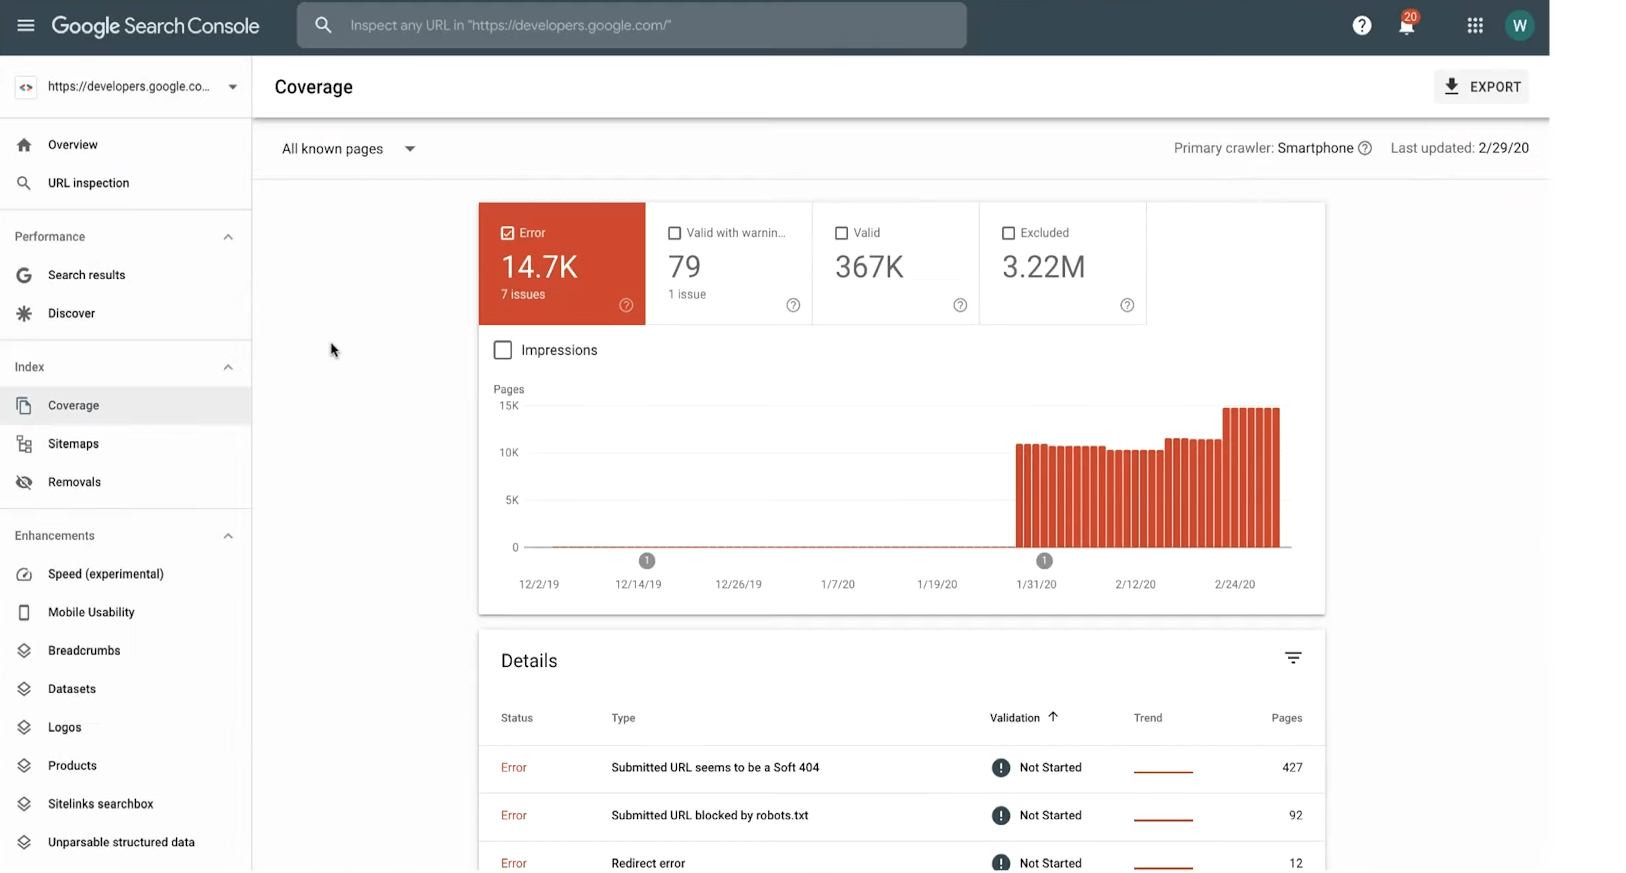Show help for the Excluded card
This screenshot has width=1626, height=873.
[1127, 305]
